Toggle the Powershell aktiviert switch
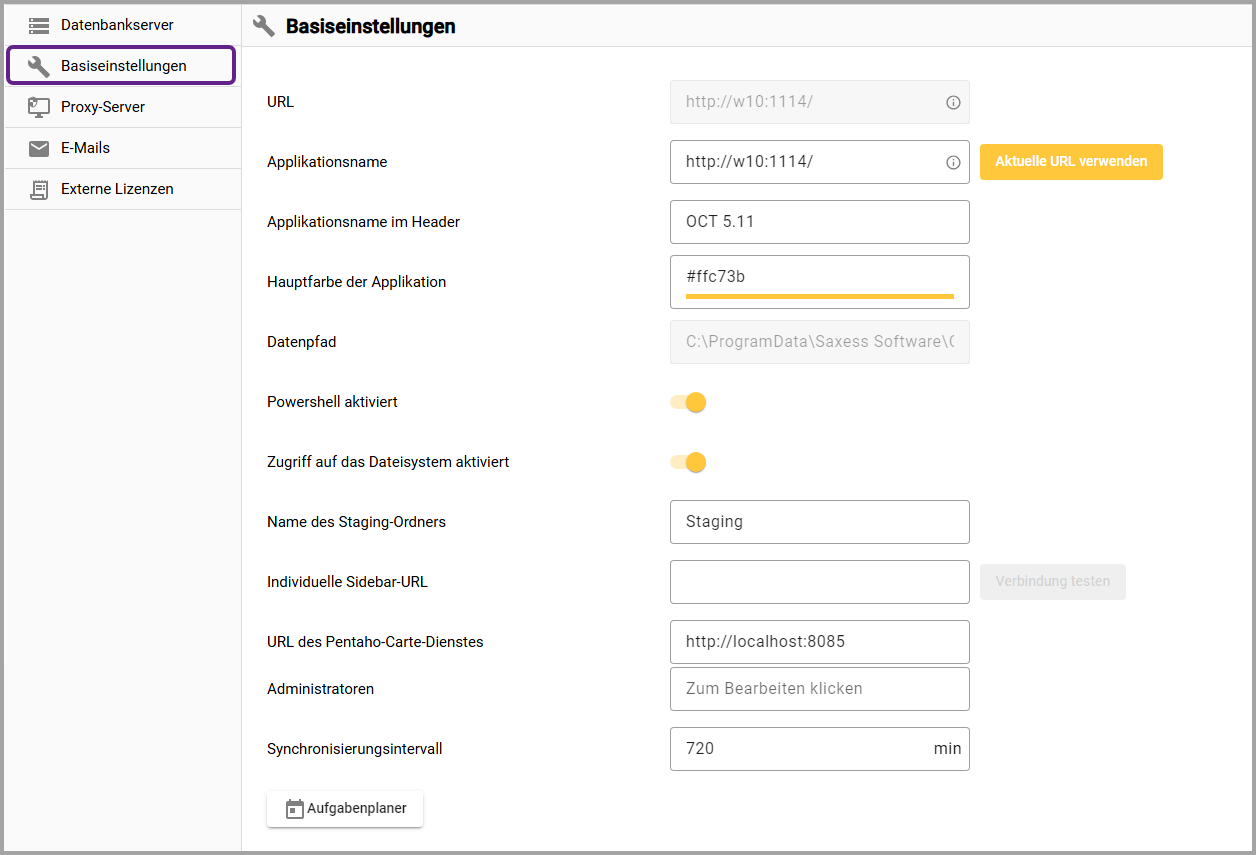1256x855 pixels. coord(689,402)
